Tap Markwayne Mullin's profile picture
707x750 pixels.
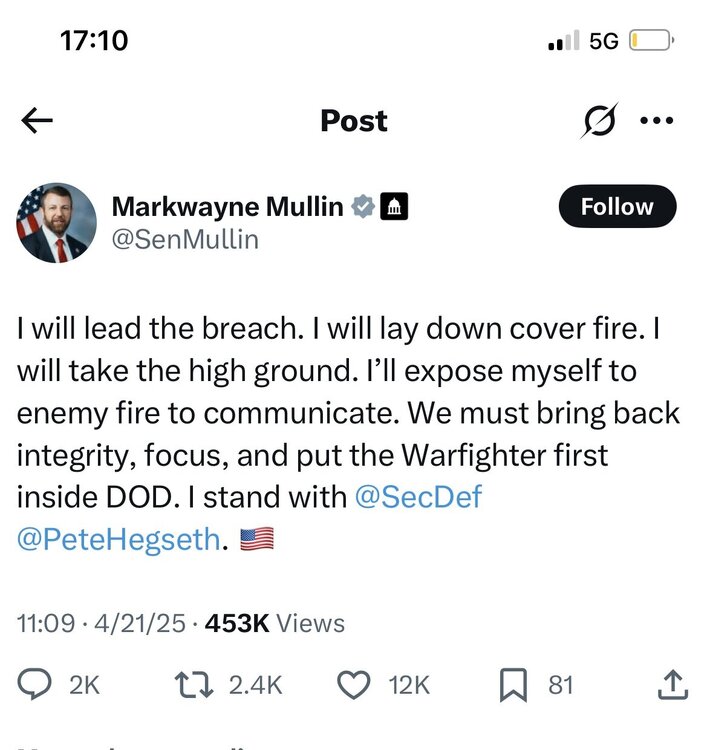point(56,223)
